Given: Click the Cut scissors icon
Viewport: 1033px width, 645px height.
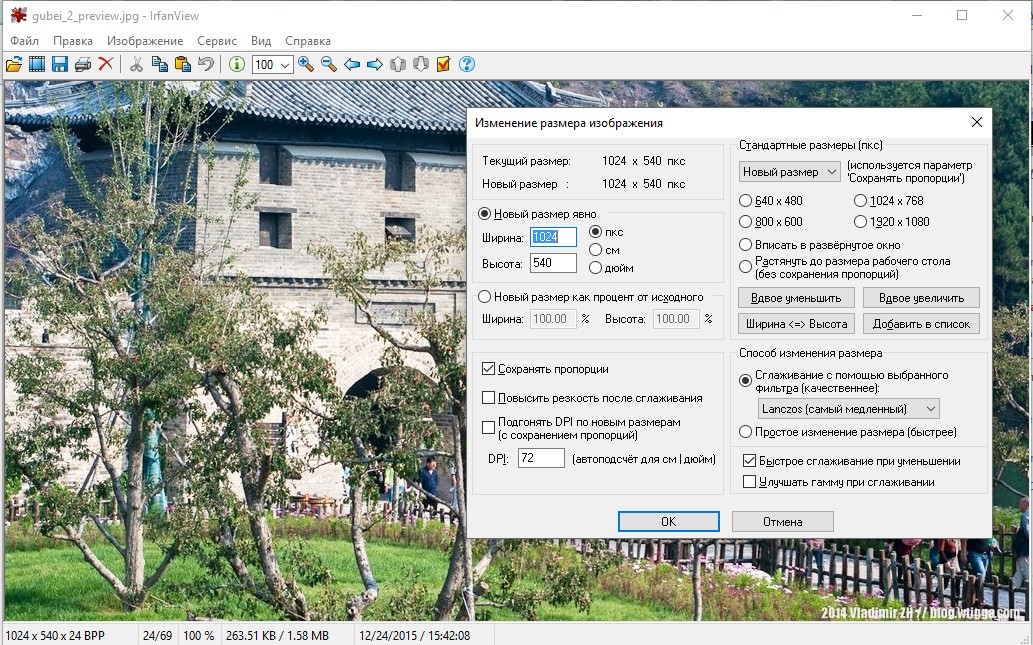Looking at the screenshot, I should point(136,64).
